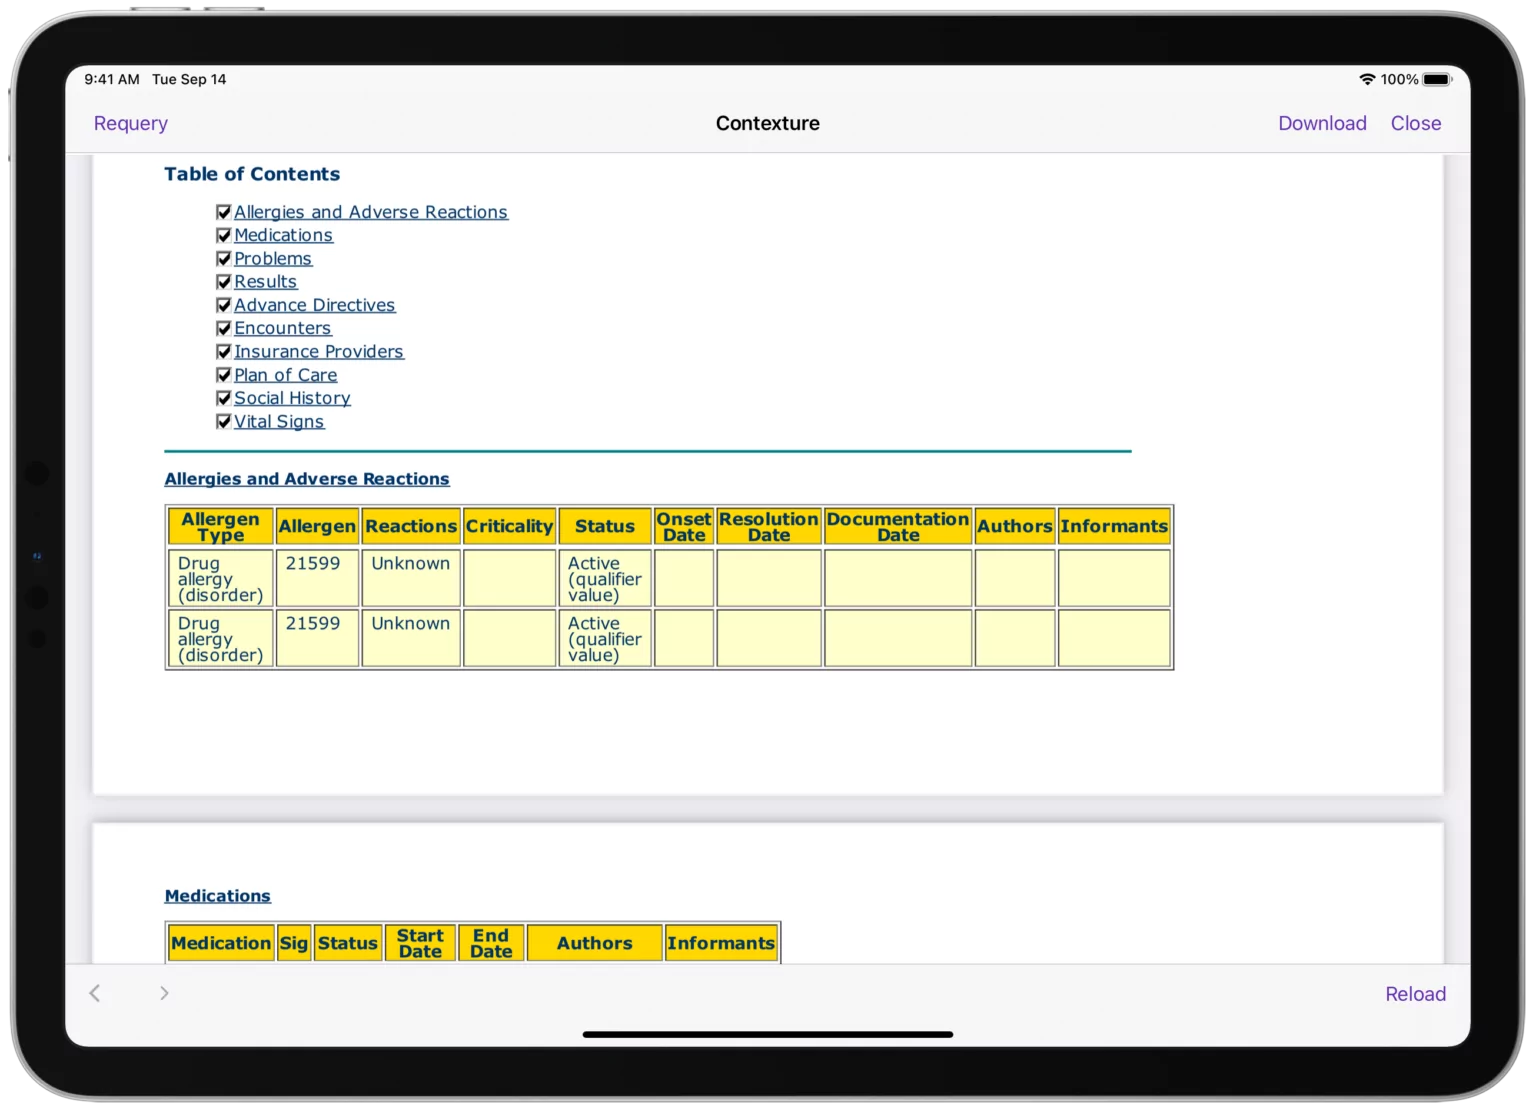Go to the Encounters link
Image resolution: width=1536 pixels, height=1112 pixels.
[282, 328]
